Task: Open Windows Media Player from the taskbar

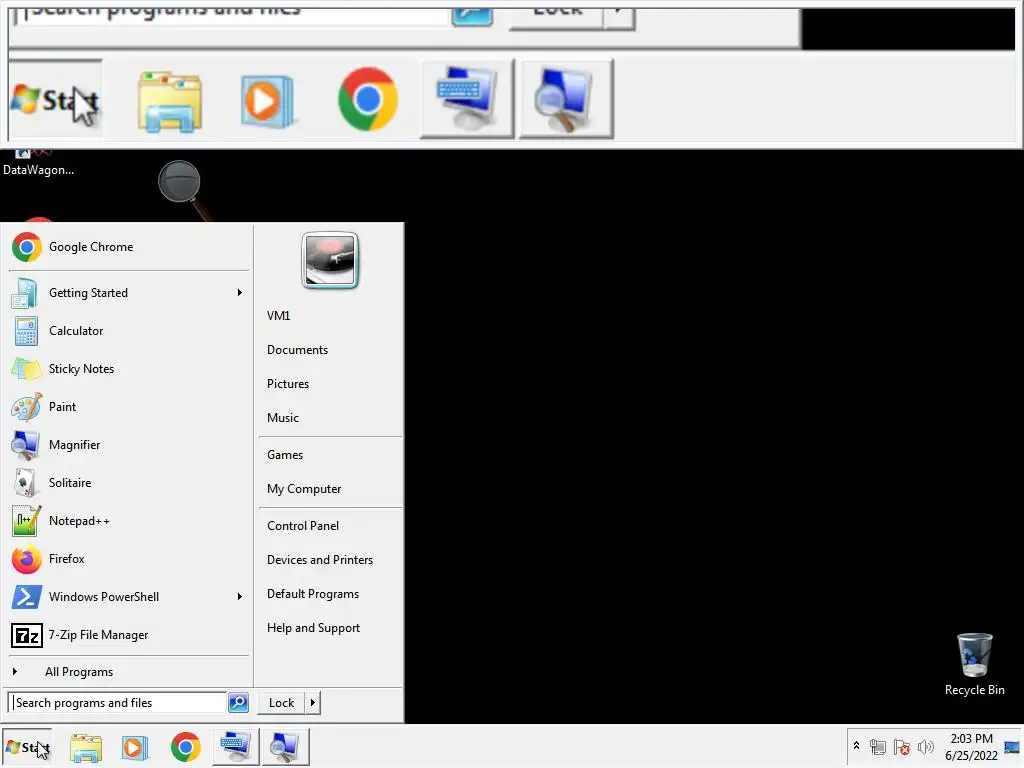Action: click(135, 748)
